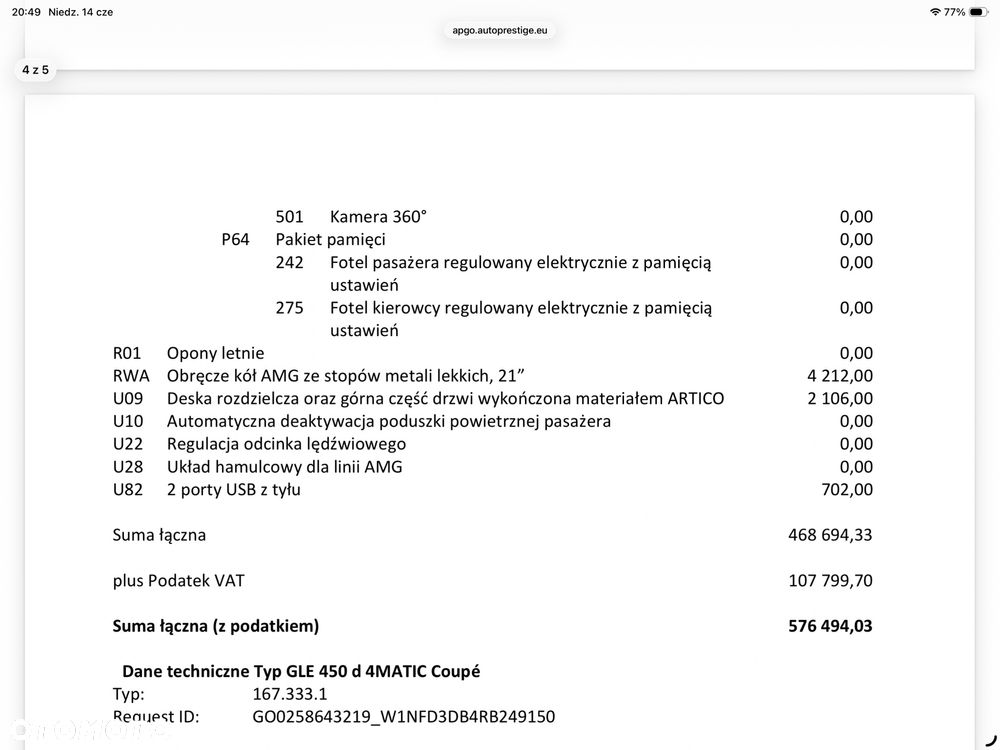Screen dimensions: 1000x750
Task: Select code 'U10'
Action: tap(128, 422)
